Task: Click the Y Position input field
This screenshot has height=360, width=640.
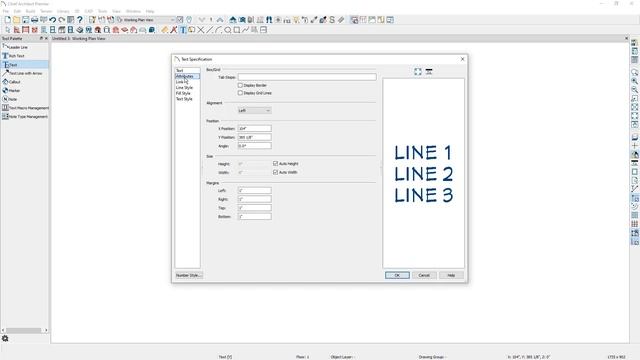Action: (255, 137)
